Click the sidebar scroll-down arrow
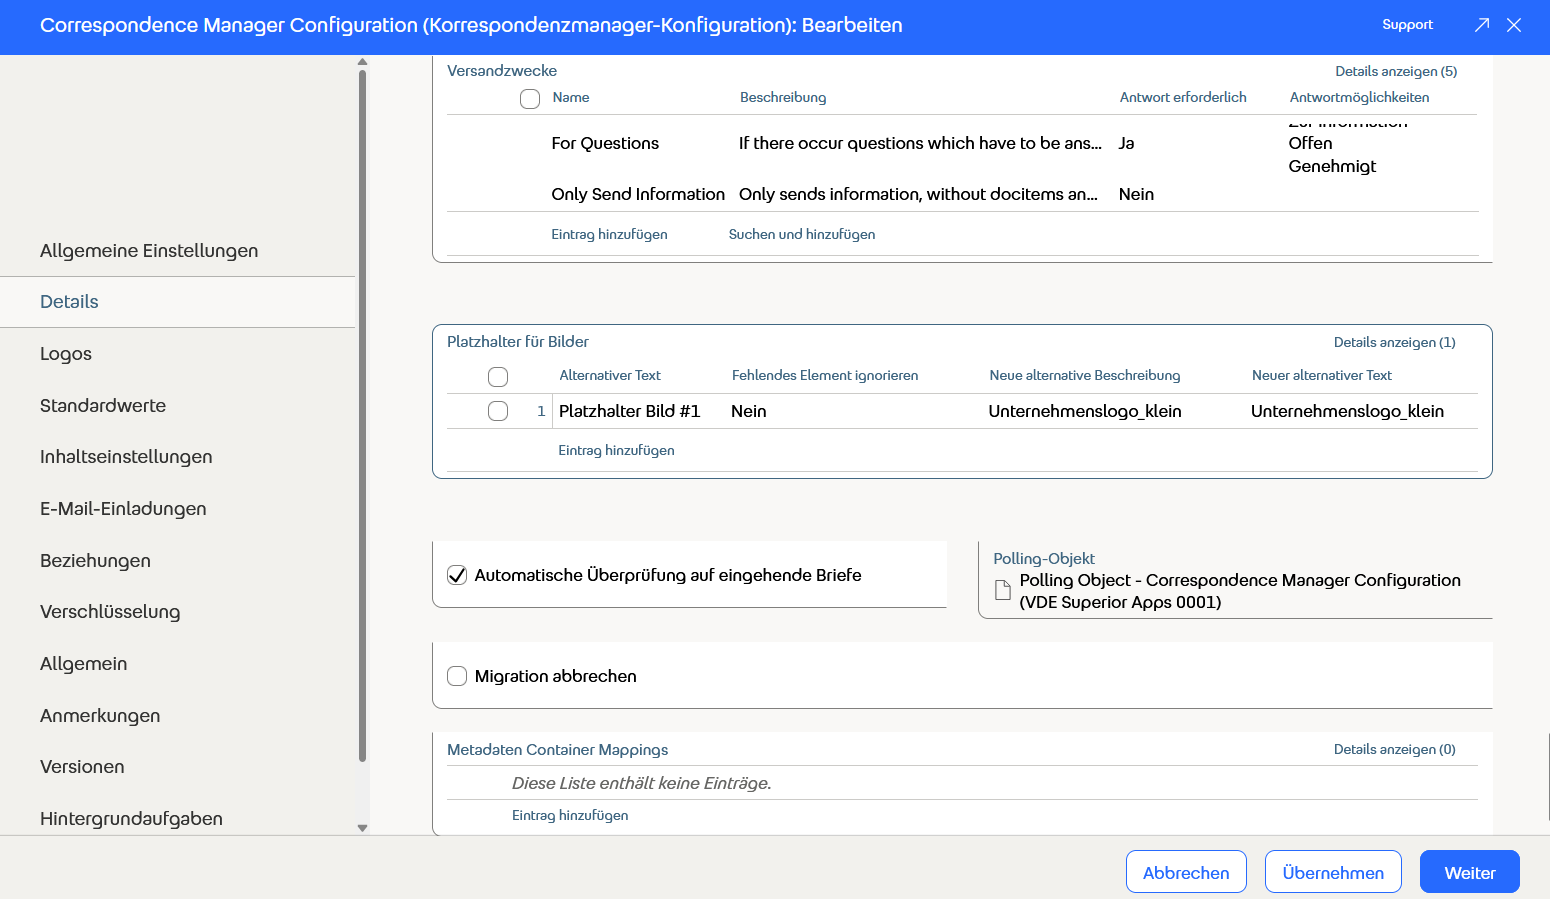Screen dimensions: 1550x899 (x=362, y=828)
